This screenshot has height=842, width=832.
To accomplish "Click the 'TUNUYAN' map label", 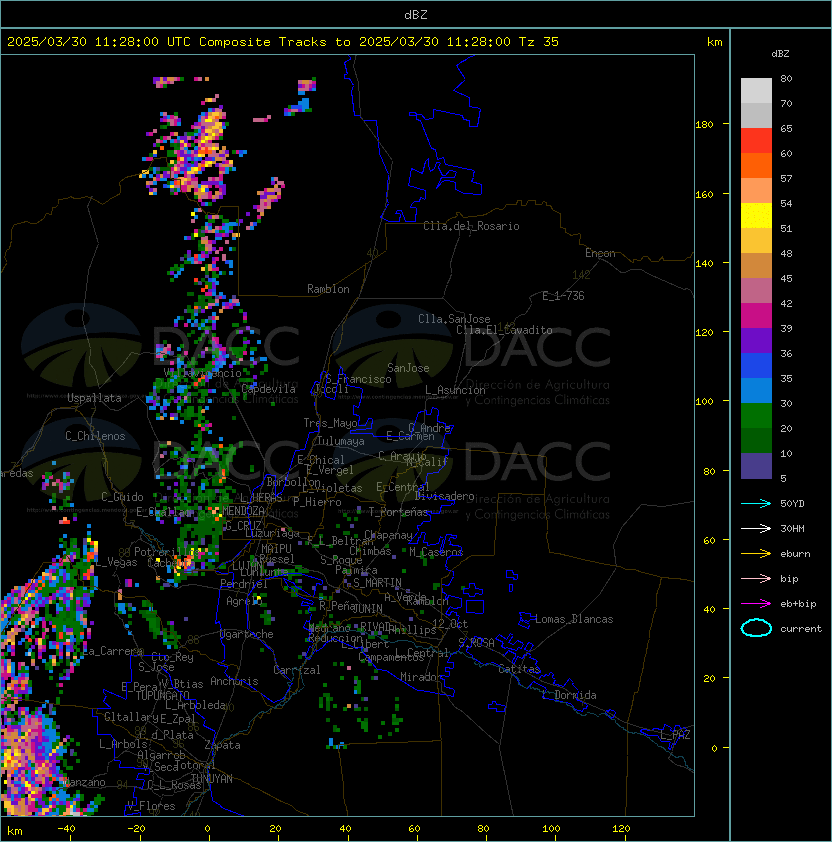I will 212,779.
